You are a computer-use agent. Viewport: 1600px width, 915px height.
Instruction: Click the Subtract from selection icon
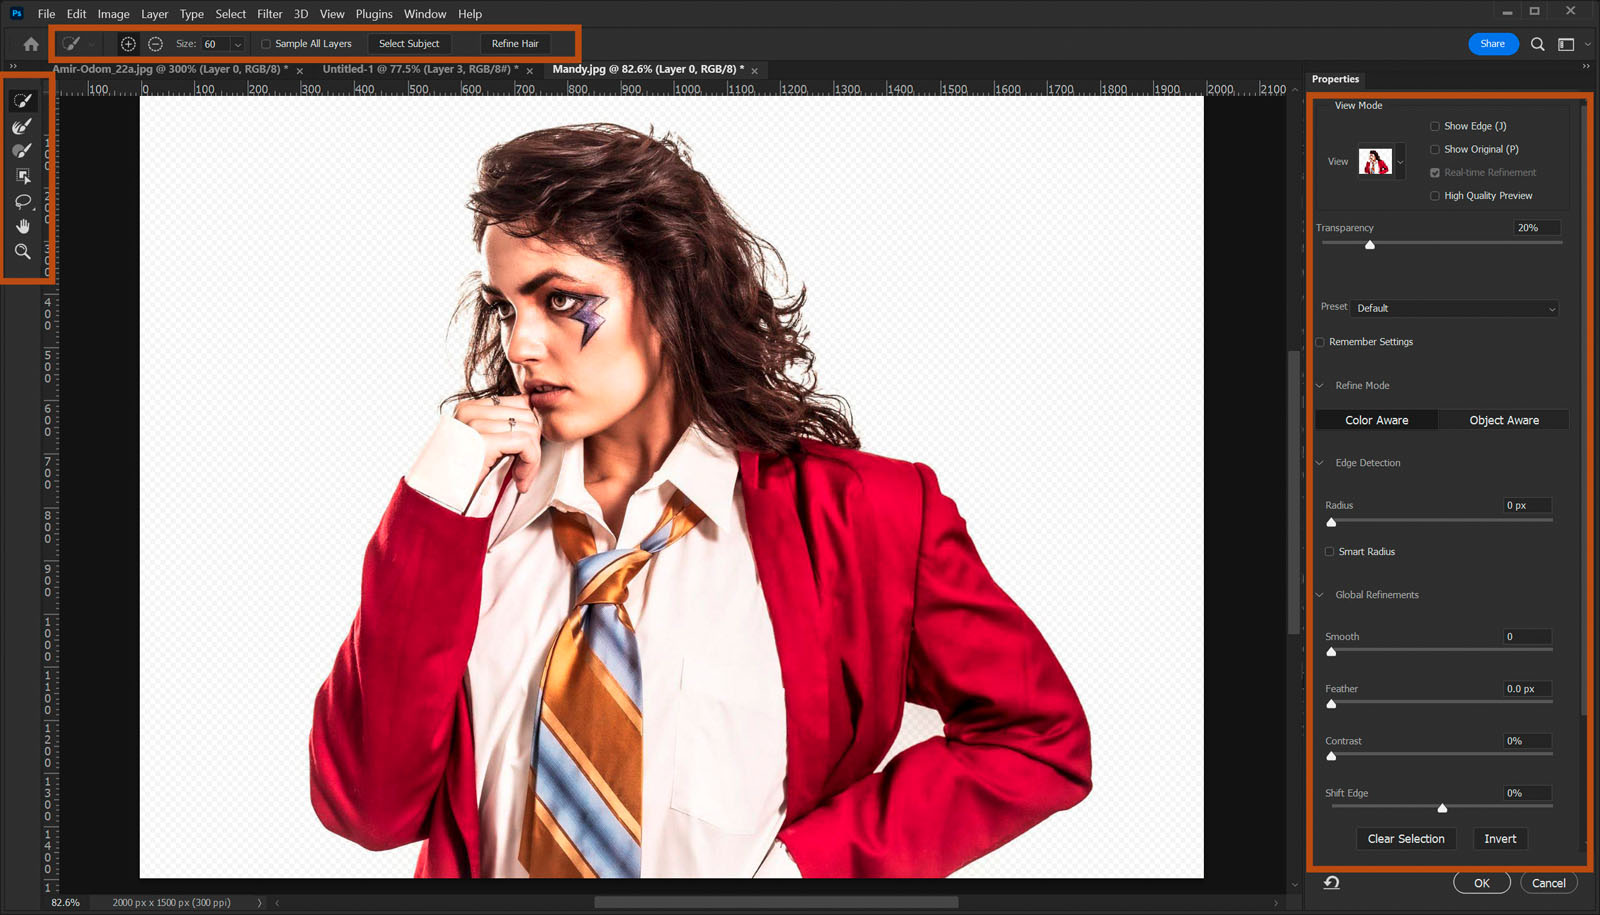point(155,44)
